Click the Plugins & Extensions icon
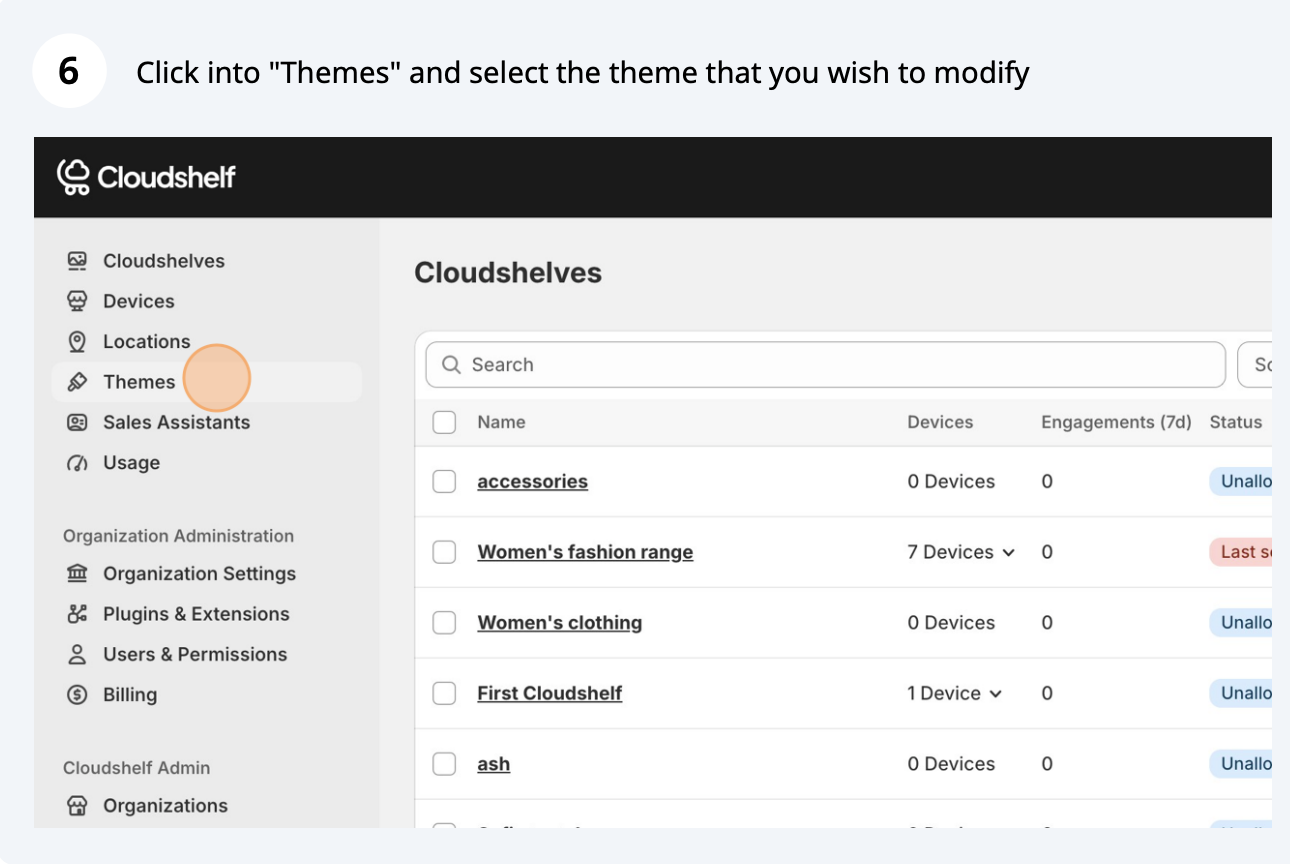Viewport: 1290px width, 864px height. pos(77,614)
